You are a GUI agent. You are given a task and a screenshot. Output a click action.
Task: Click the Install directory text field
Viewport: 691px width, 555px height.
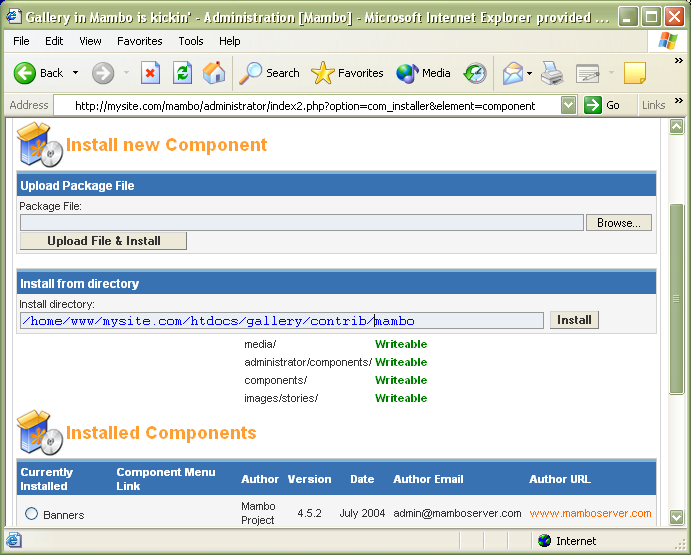pyautogui.click(x=282, y=320)
